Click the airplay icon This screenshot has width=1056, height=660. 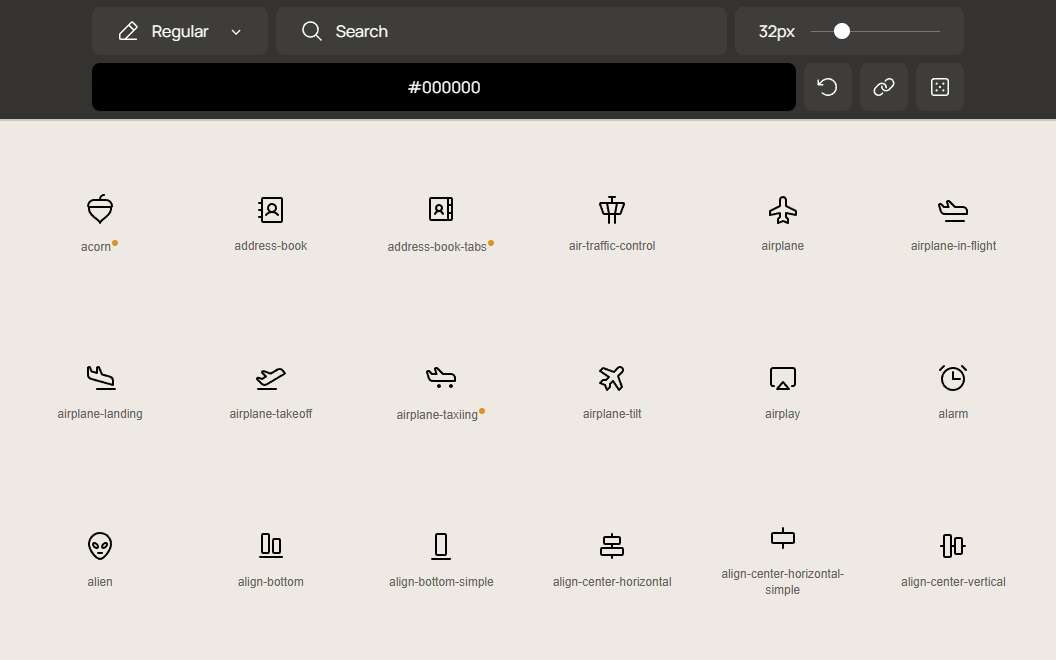click(783, 378)
